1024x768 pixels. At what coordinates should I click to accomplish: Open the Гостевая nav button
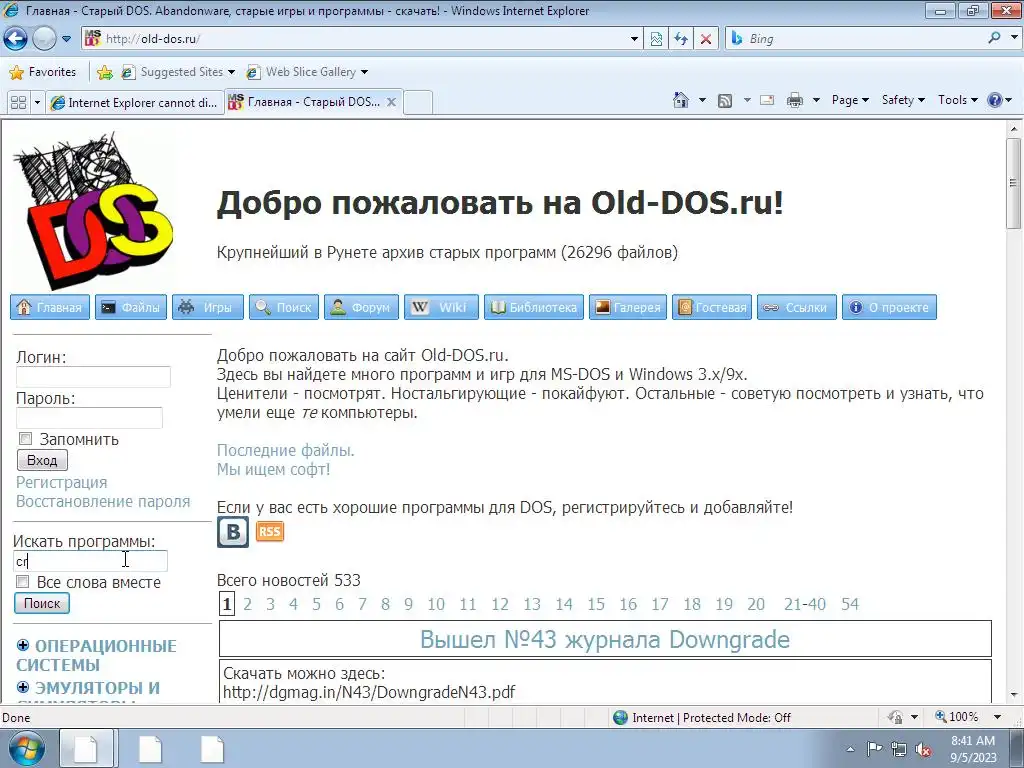pos(712,308)
